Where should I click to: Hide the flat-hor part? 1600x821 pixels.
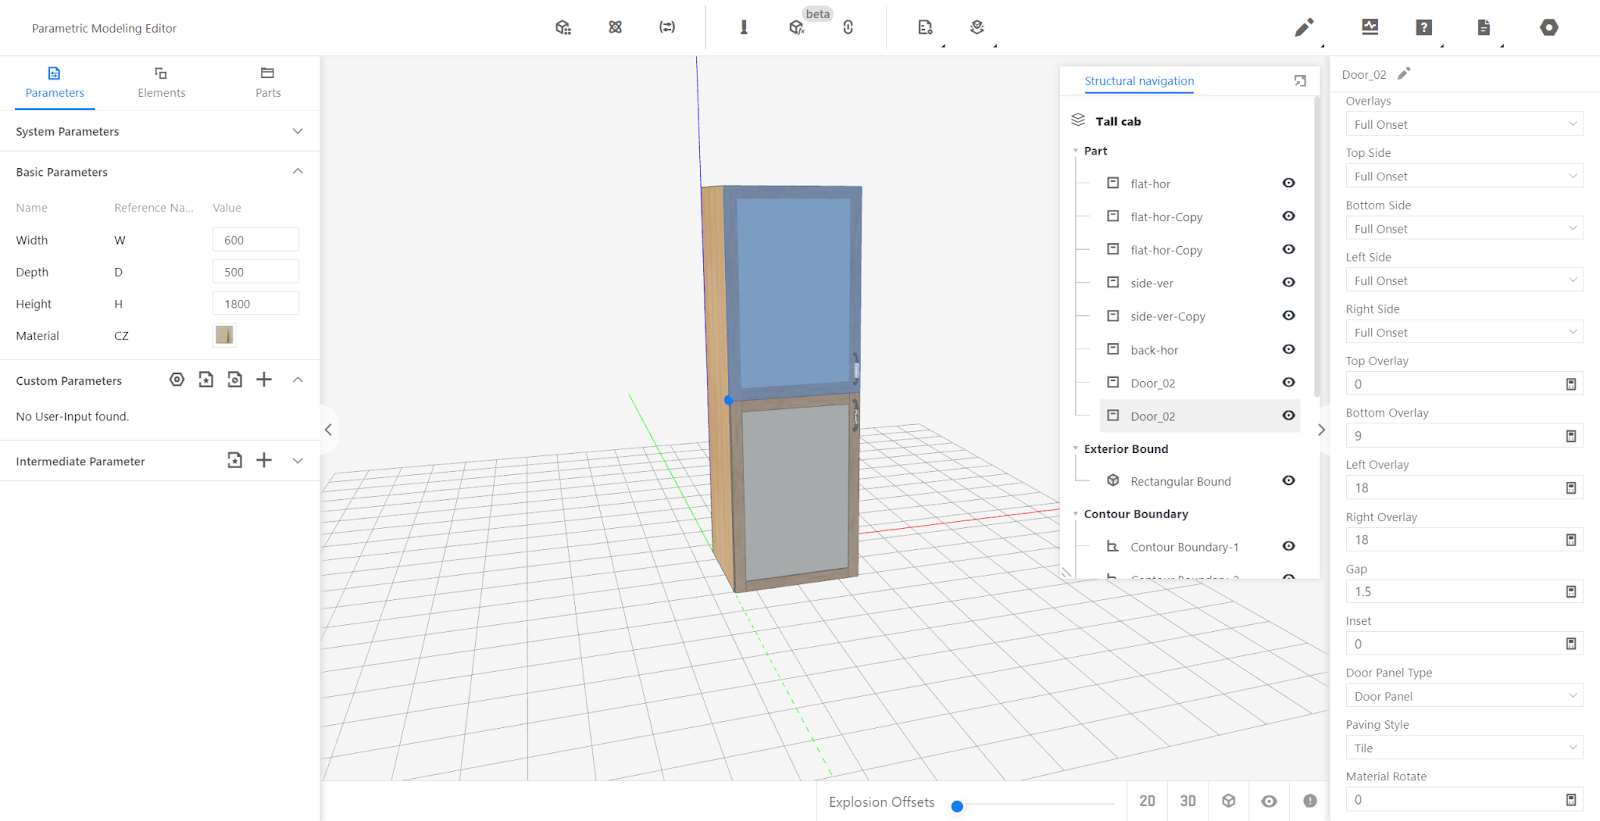point(1289,183)
